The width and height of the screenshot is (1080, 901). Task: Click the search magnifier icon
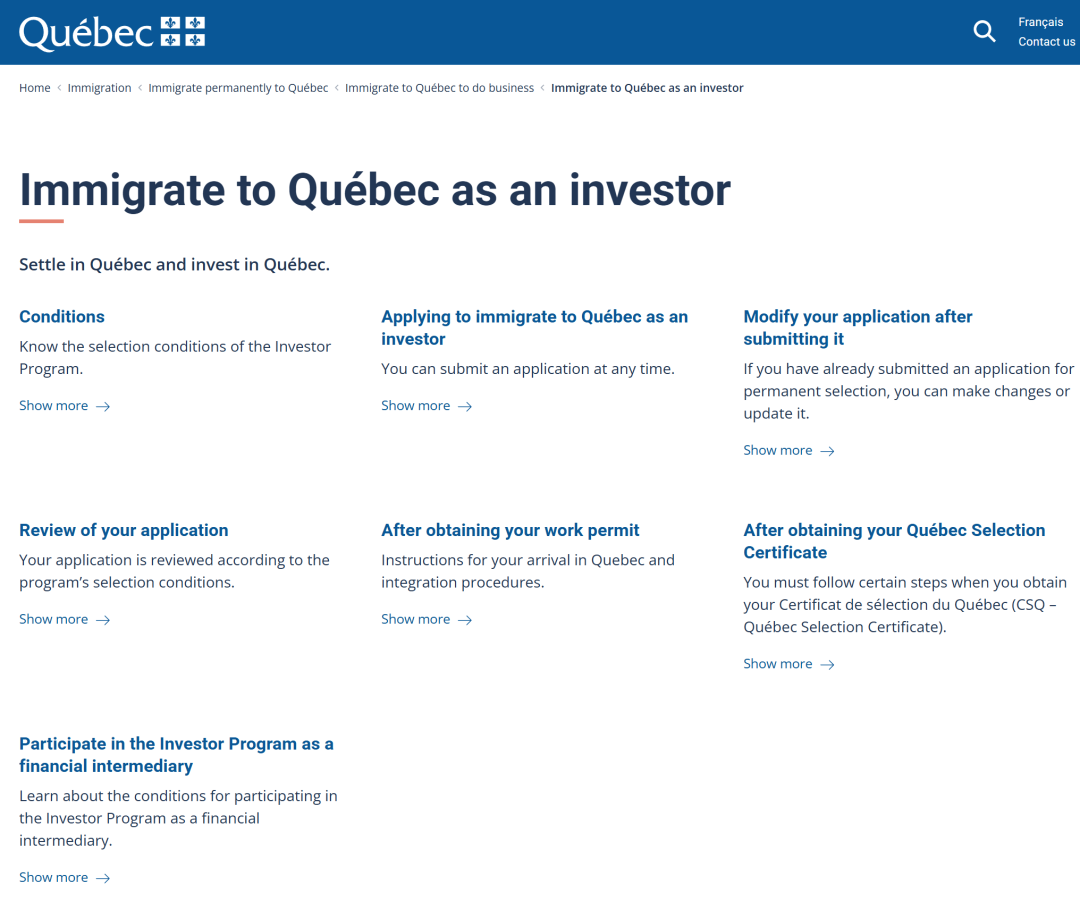point(984,32)
